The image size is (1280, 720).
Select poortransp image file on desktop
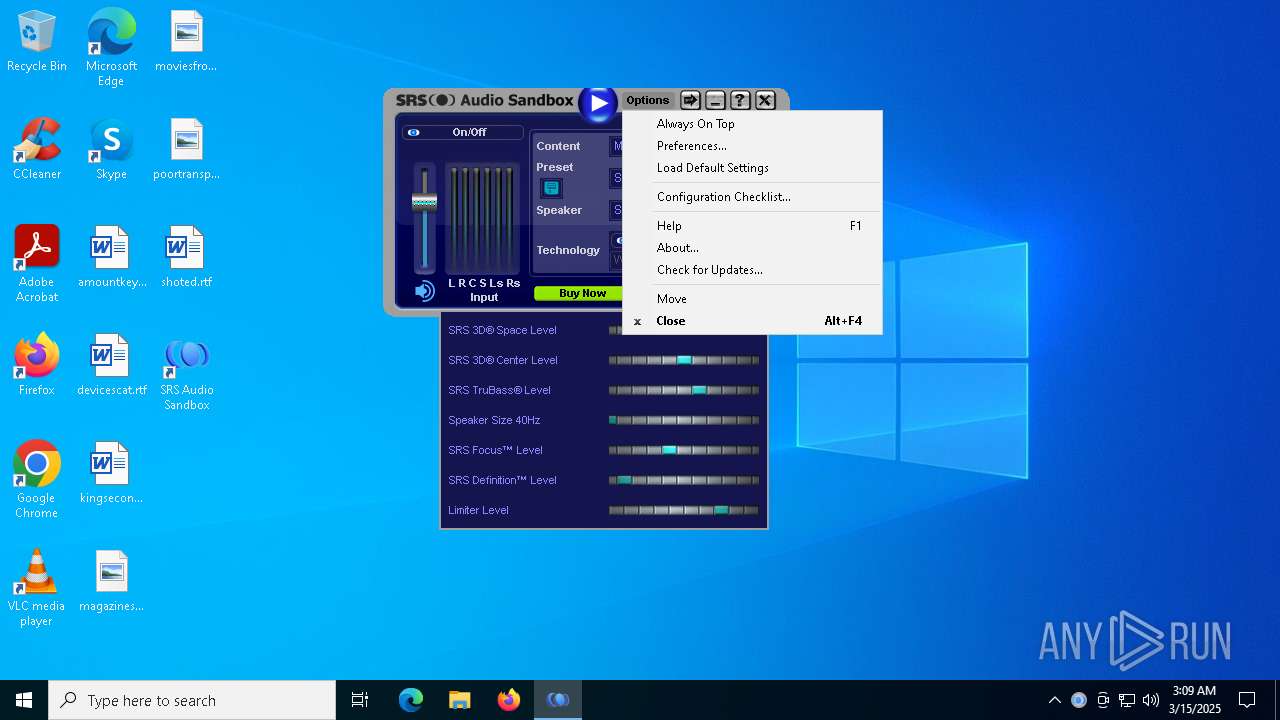coord(187,149)
